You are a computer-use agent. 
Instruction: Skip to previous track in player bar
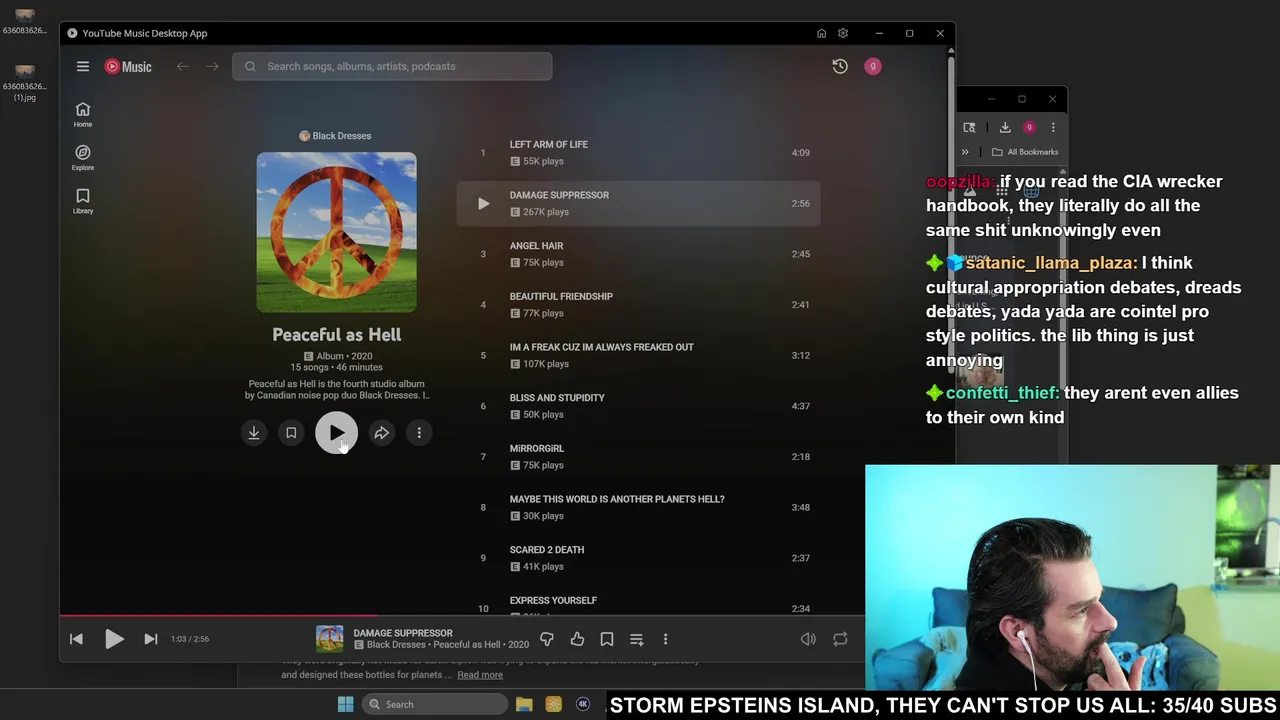(76, 639)
